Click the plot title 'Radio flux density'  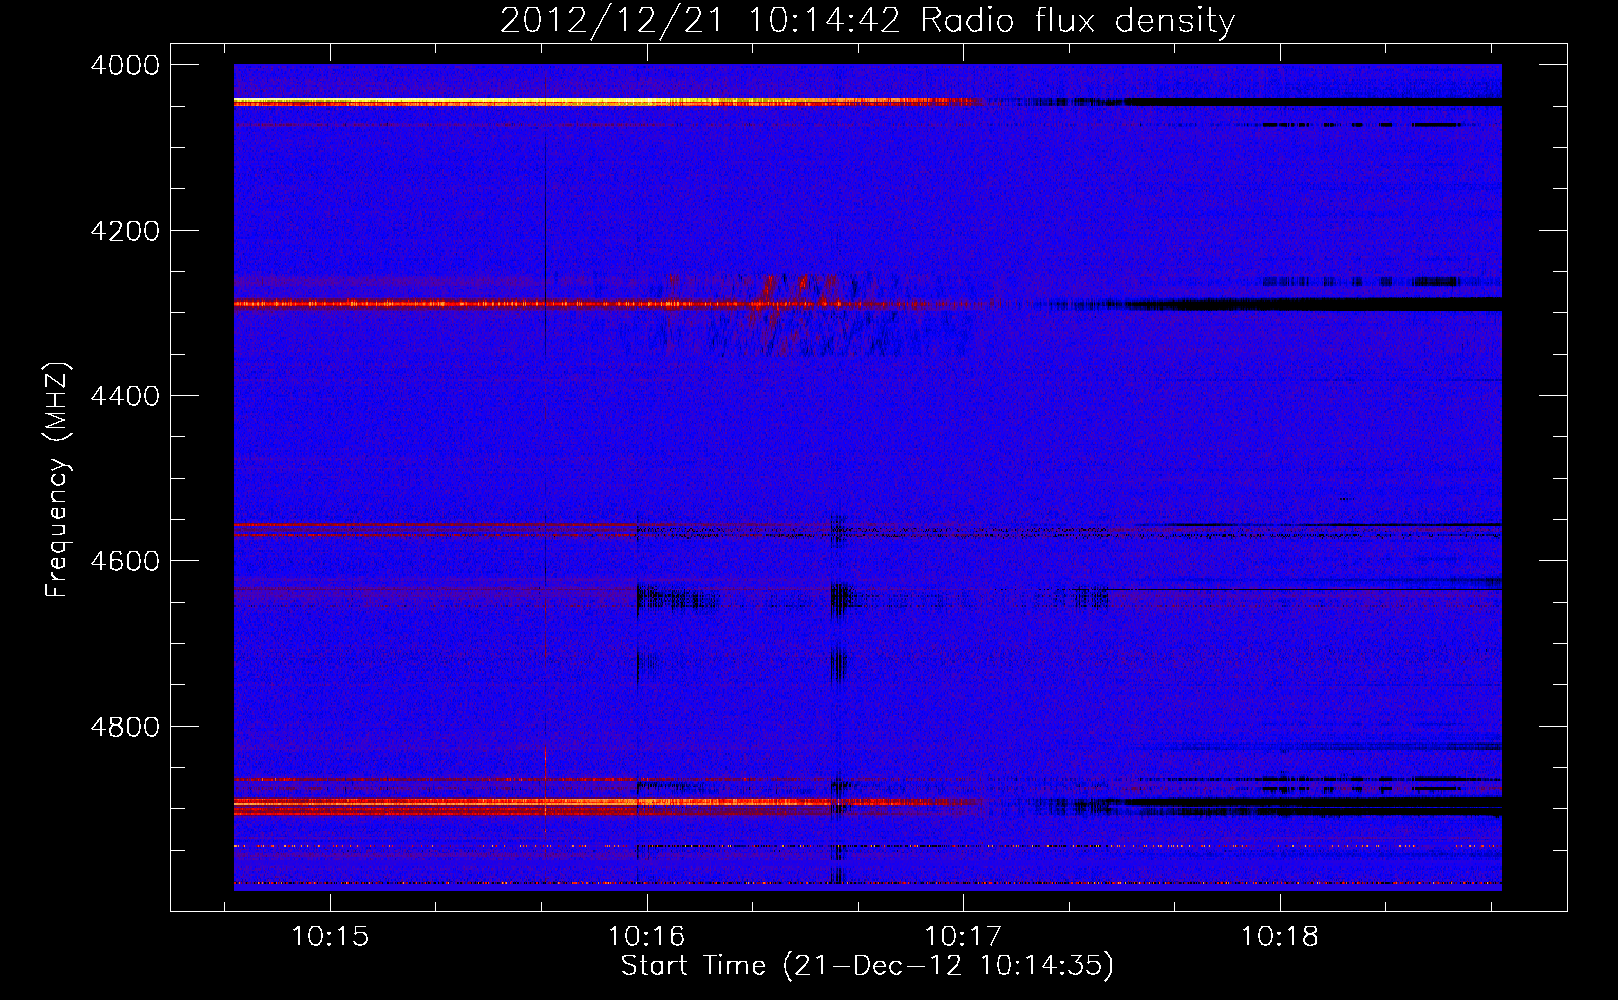tap(1077, 21)
